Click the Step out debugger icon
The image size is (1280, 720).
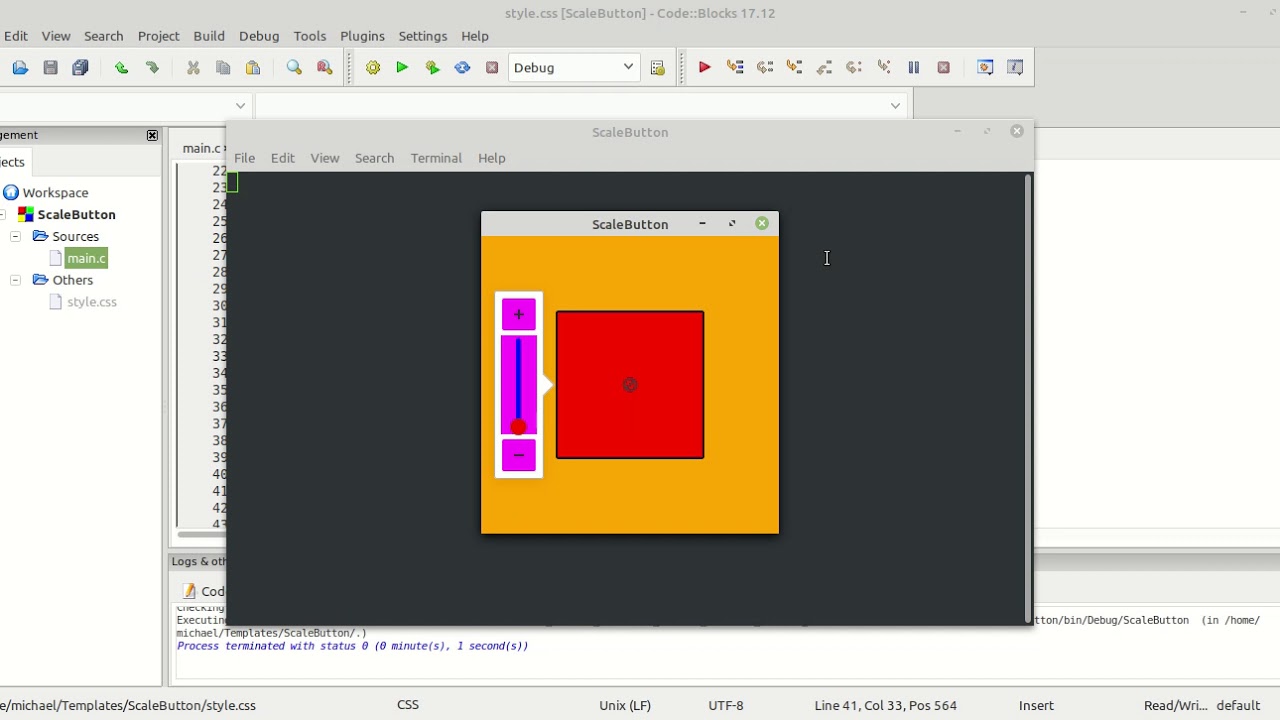click(824, 68)
